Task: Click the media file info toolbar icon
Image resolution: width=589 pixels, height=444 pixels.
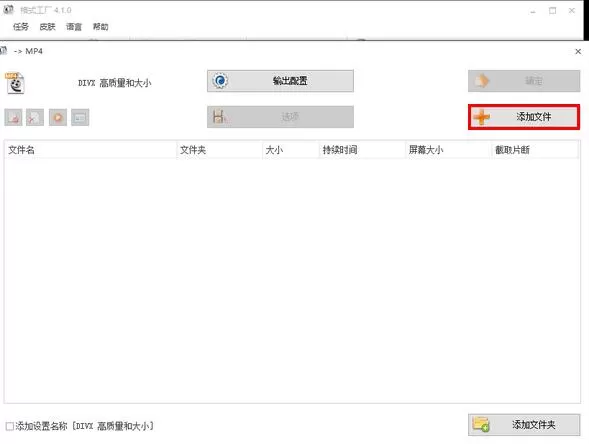Action: pos(80,118)
